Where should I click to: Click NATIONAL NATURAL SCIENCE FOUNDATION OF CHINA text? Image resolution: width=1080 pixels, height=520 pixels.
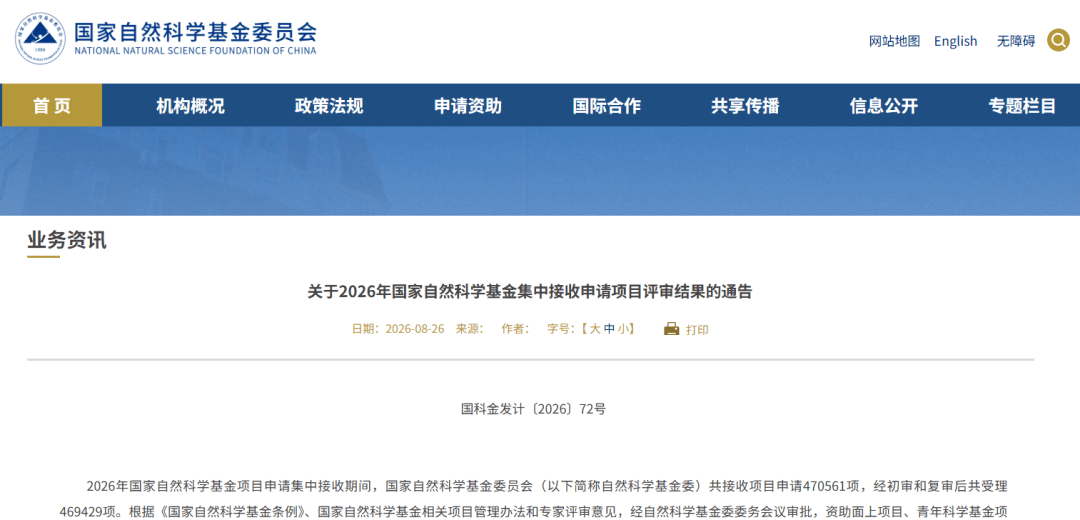(196, 51)
